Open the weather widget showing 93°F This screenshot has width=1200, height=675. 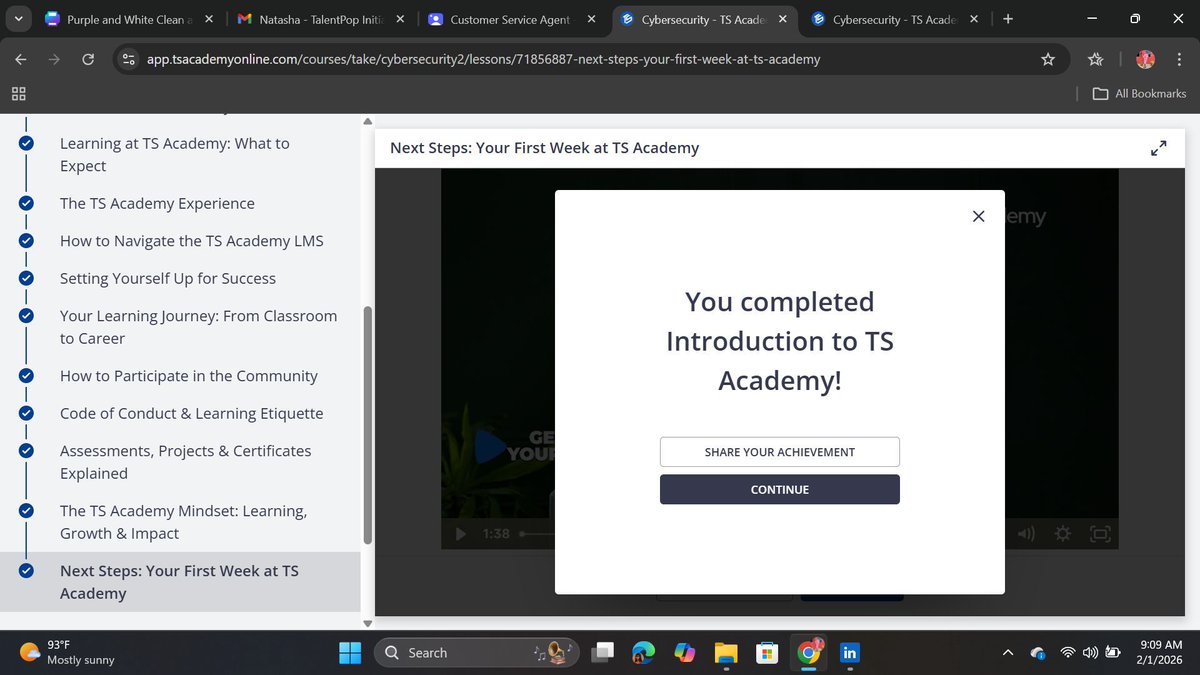point(67,653)
